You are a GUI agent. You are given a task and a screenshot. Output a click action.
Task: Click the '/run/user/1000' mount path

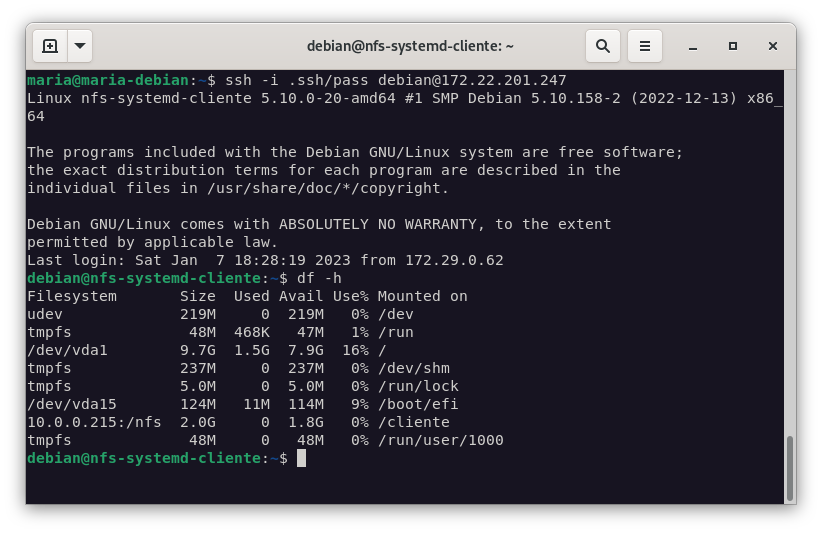[x=440, y=440]
